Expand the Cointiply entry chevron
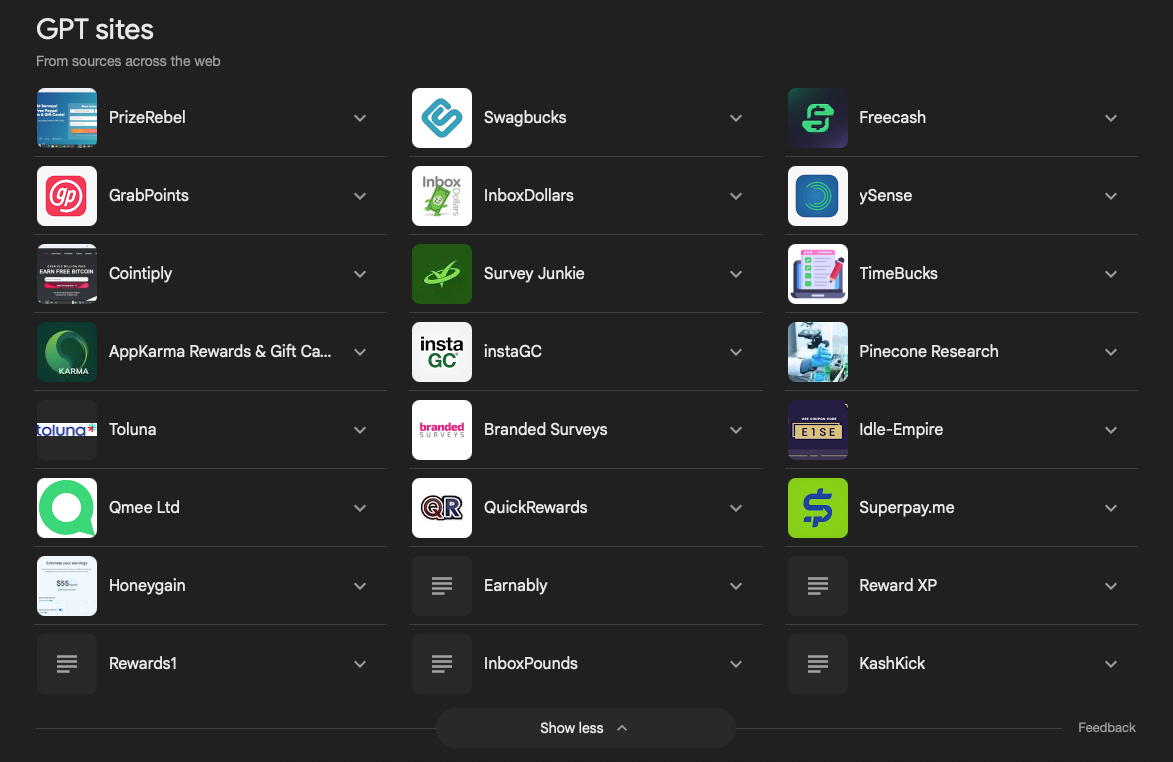1173x762 pixels. [x=360, y=274]
